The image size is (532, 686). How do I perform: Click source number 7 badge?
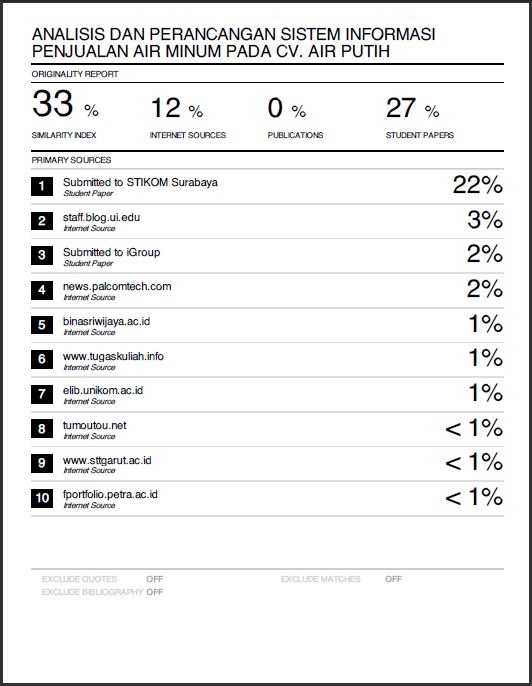click(42, 394)
